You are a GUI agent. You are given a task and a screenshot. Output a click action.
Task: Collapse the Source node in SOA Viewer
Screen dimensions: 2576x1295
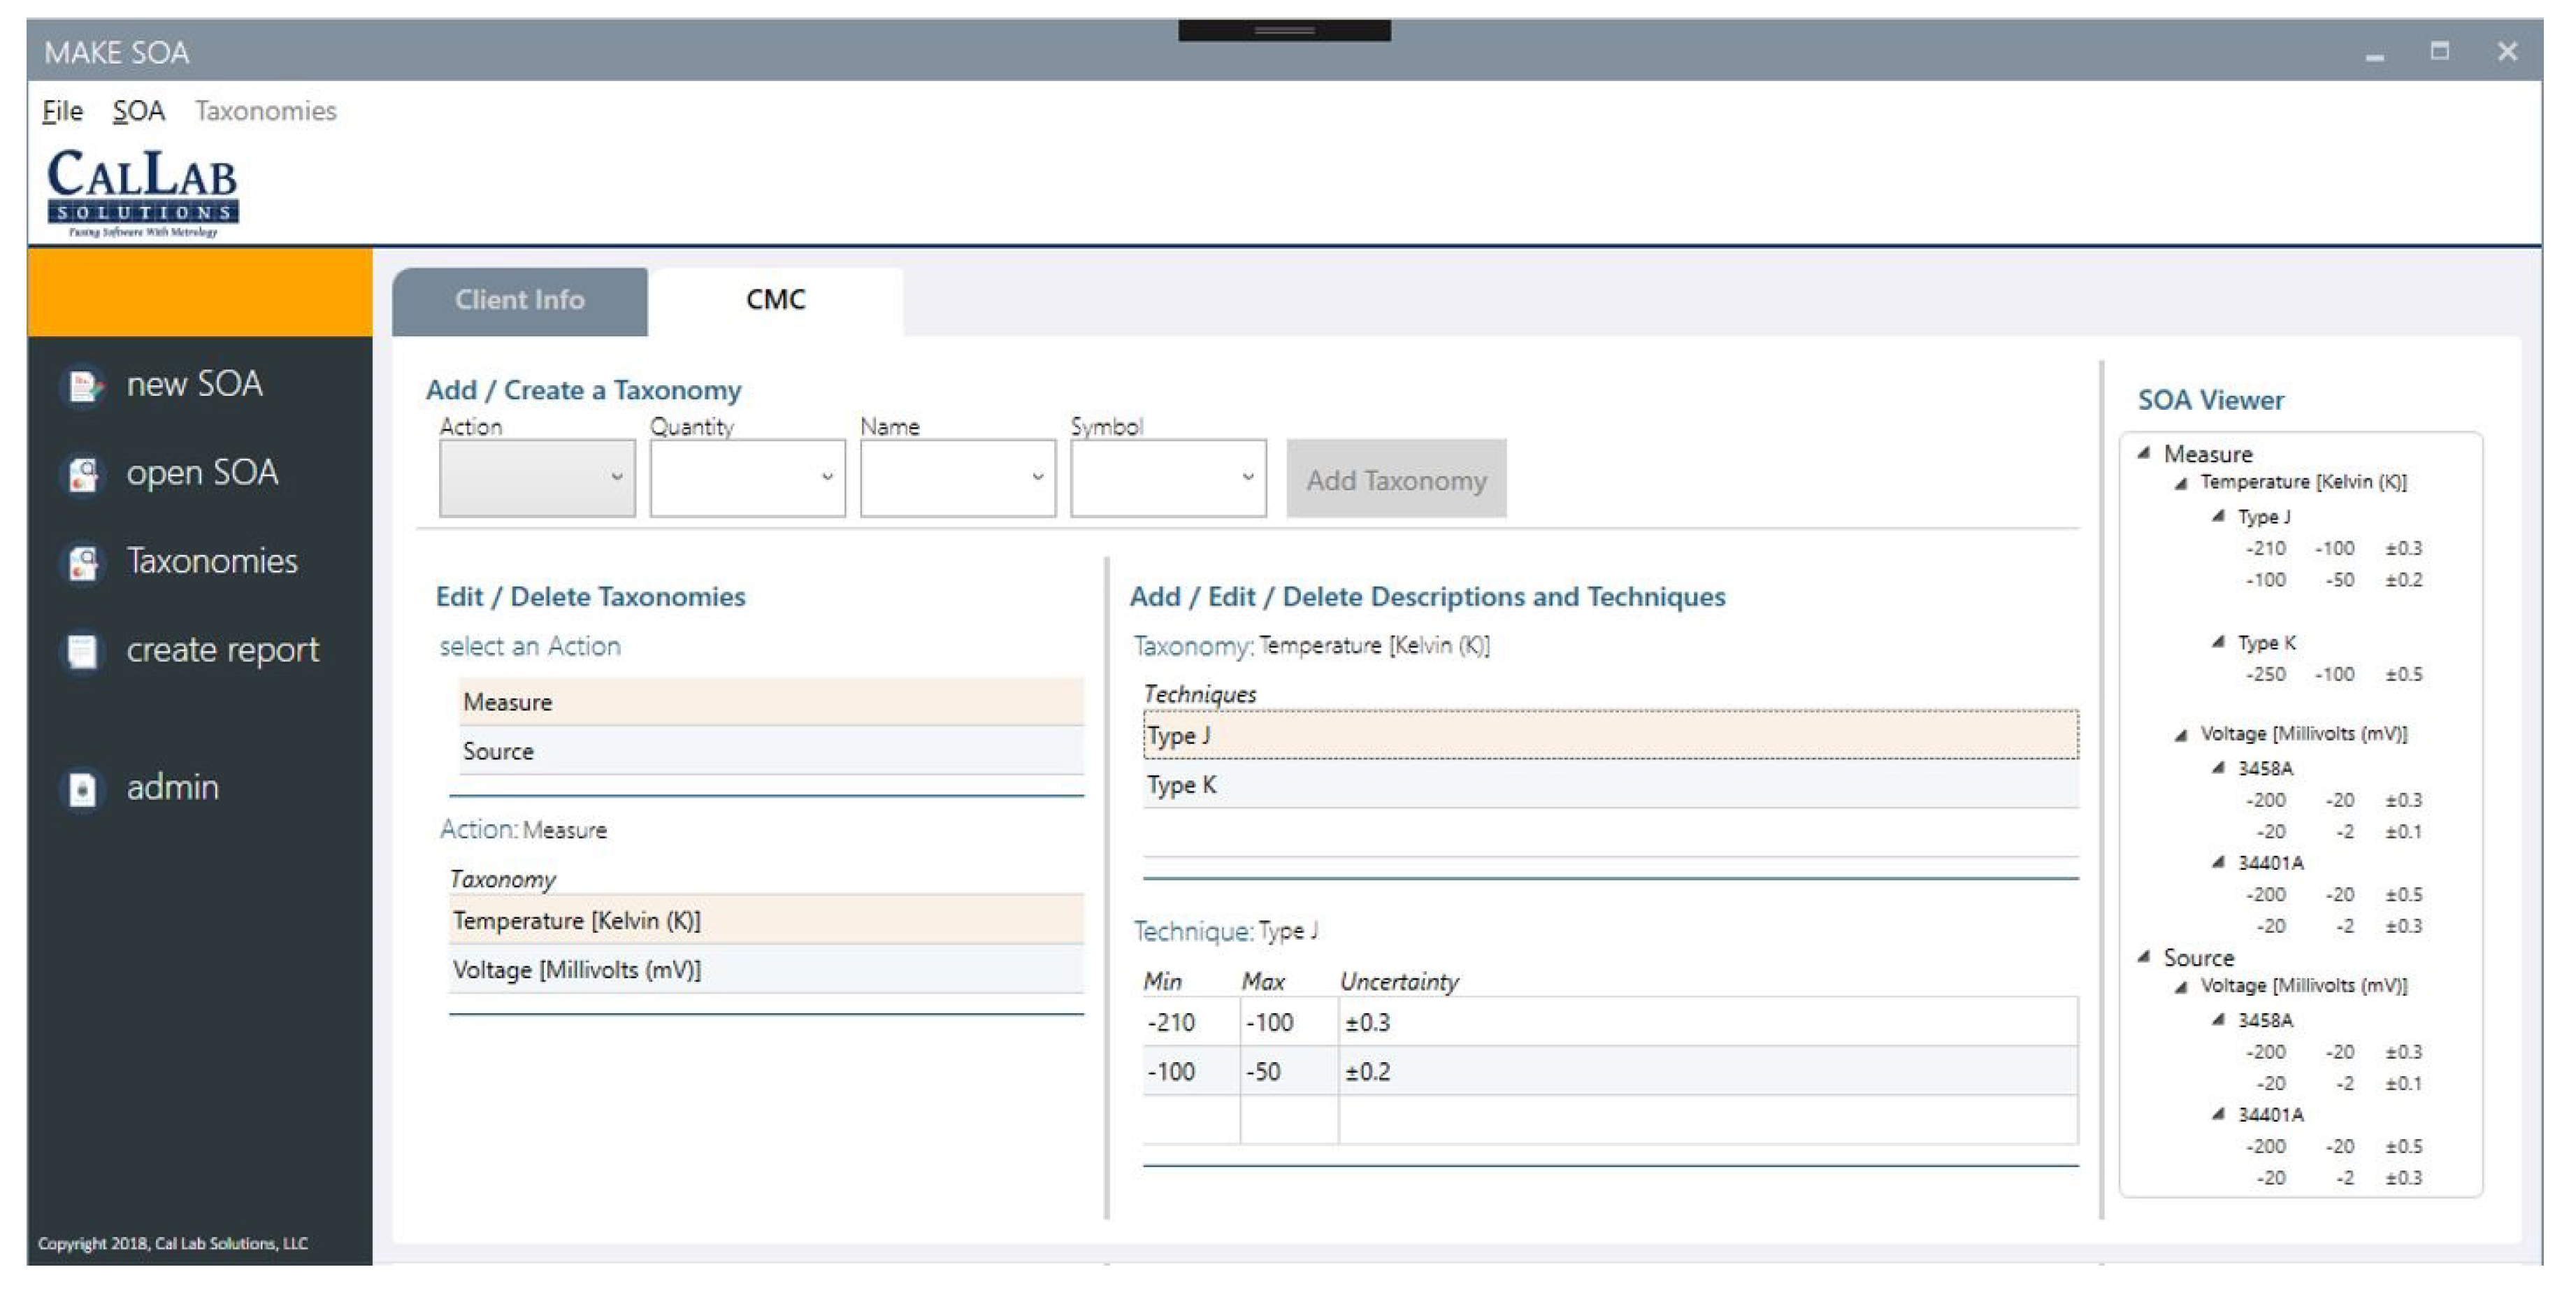(2143, 957)
